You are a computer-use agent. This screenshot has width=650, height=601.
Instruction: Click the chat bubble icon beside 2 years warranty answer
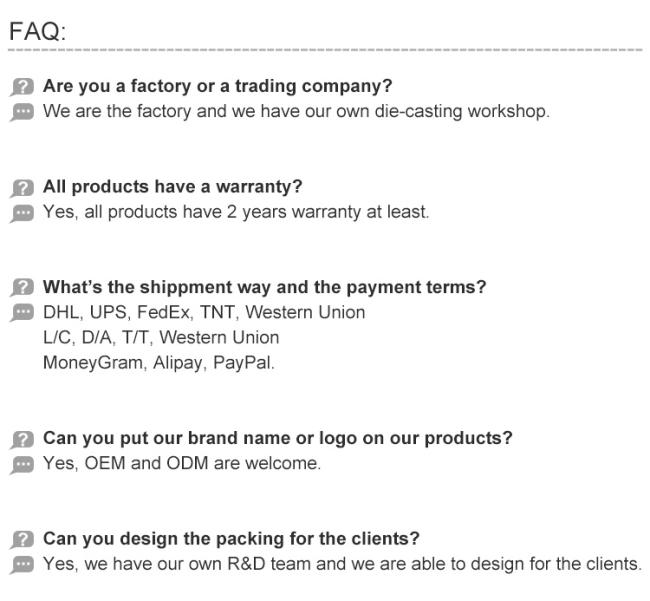click(x=22, y=213)
